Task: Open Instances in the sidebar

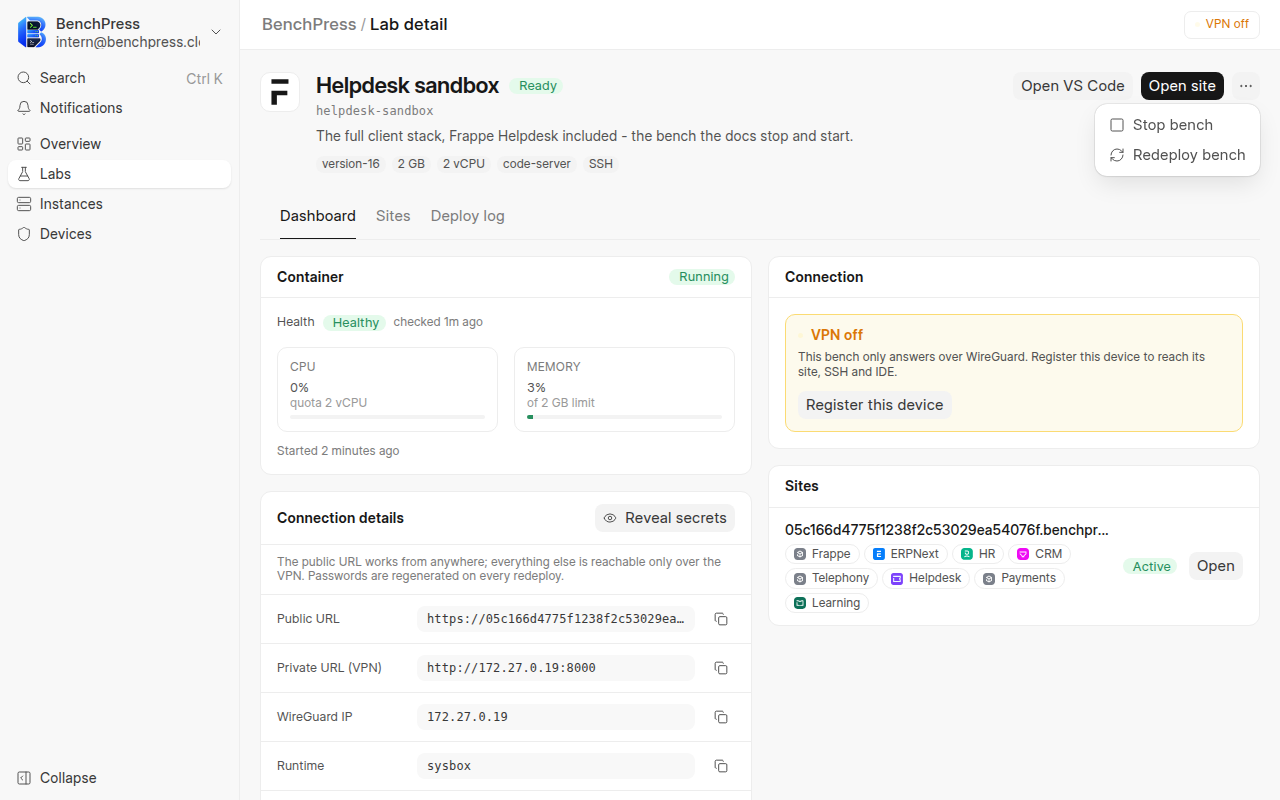Action: pos(119,204)
